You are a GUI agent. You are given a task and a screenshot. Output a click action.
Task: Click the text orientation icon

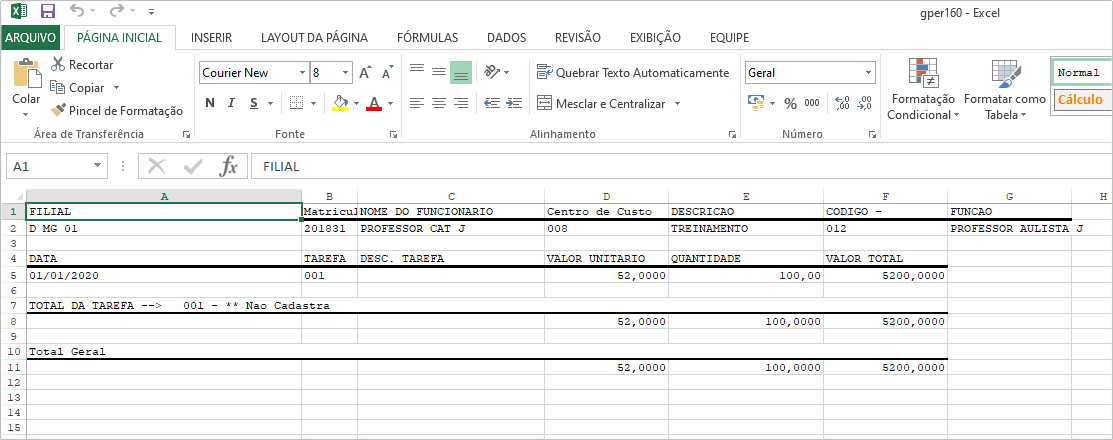click(x=492, y=72)
